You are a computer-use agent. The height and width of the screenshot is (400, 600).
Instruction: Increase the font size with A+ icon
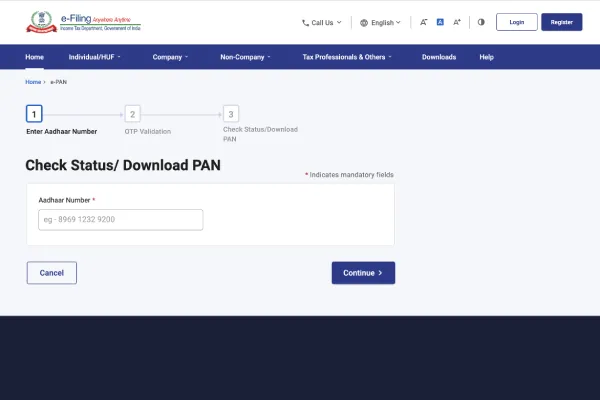coord(457,22)
